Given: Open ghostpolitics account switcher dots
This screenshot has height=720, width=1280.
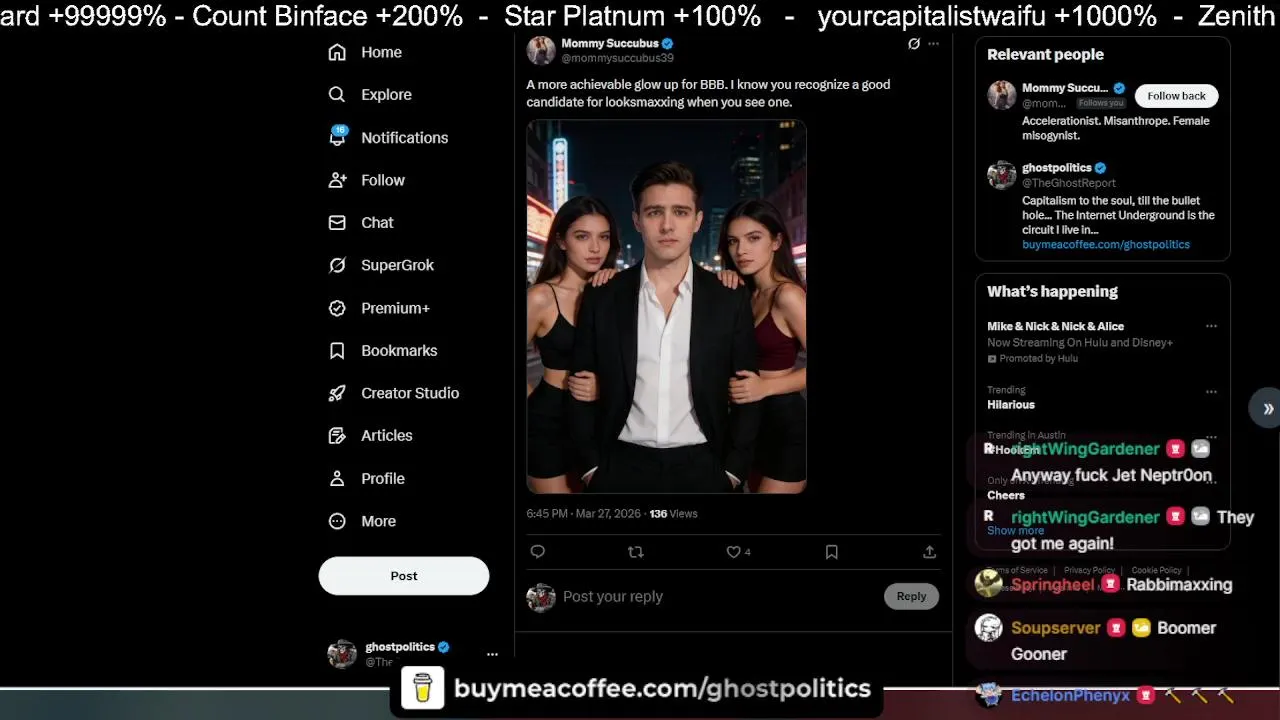Looking at the screenshot, I should 492,654.
